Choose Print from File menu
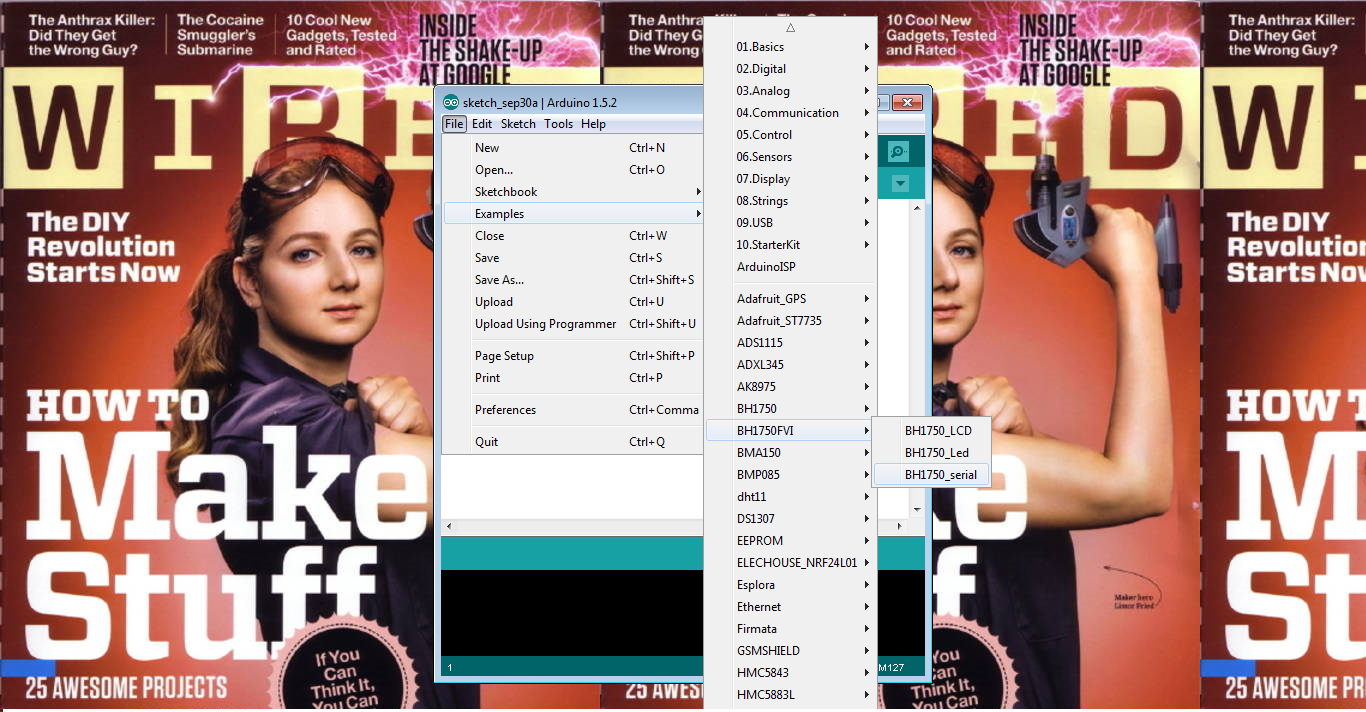Viewport: 1366px width, 712px height. 573,378
